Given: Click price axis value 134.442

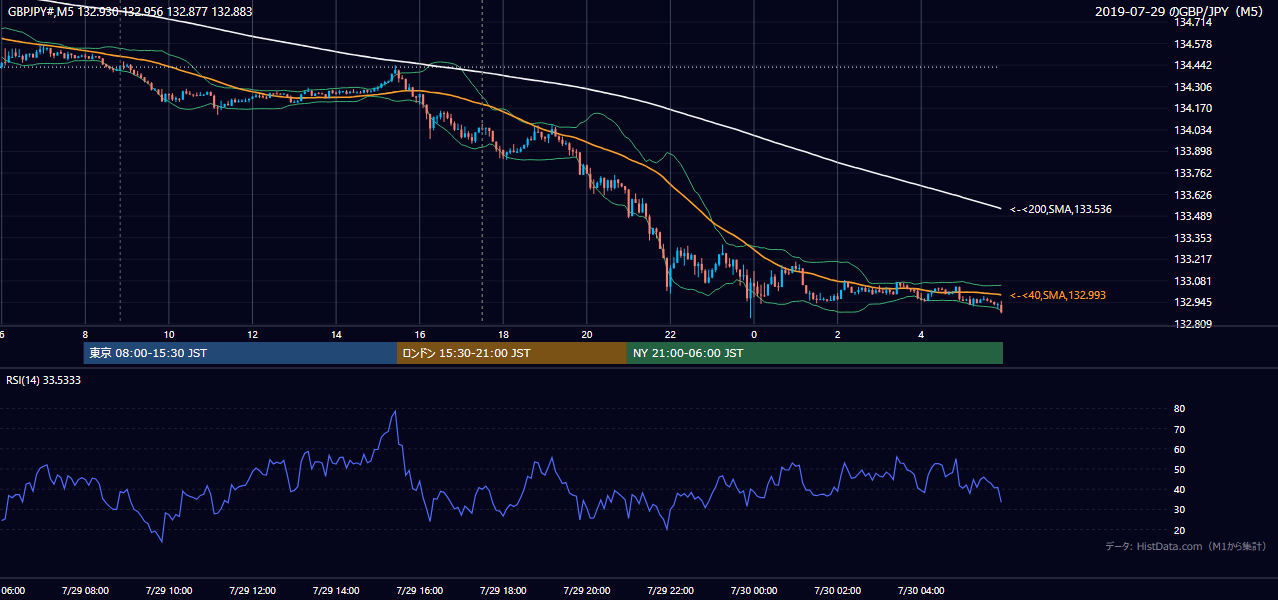Looking at the screenshot, I should pos(1191,65).
